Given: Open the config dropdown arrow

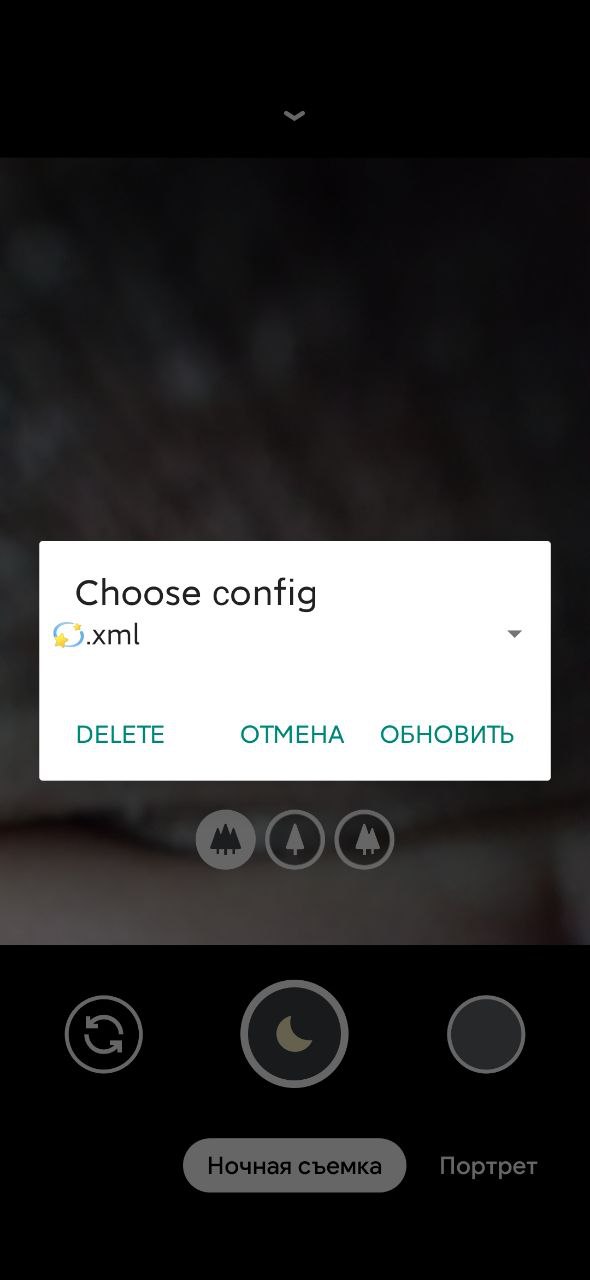Looking at the screenshot, I should 515,634.
